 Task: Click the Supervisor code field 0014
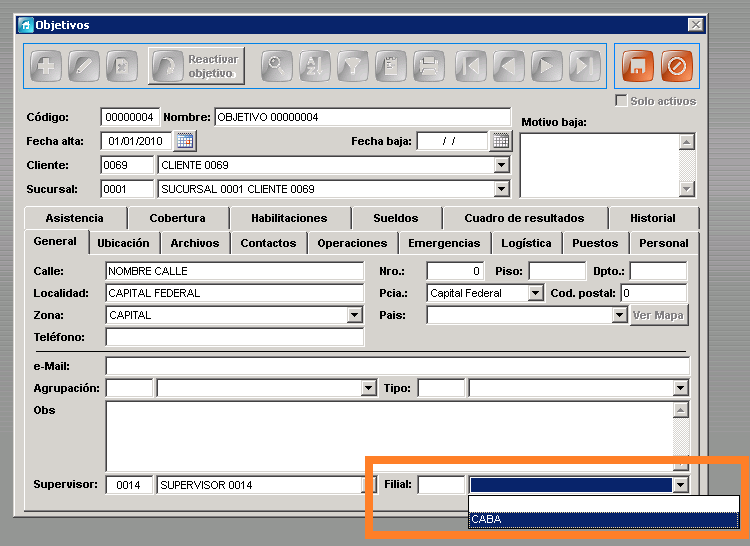(x=129, y=485)
